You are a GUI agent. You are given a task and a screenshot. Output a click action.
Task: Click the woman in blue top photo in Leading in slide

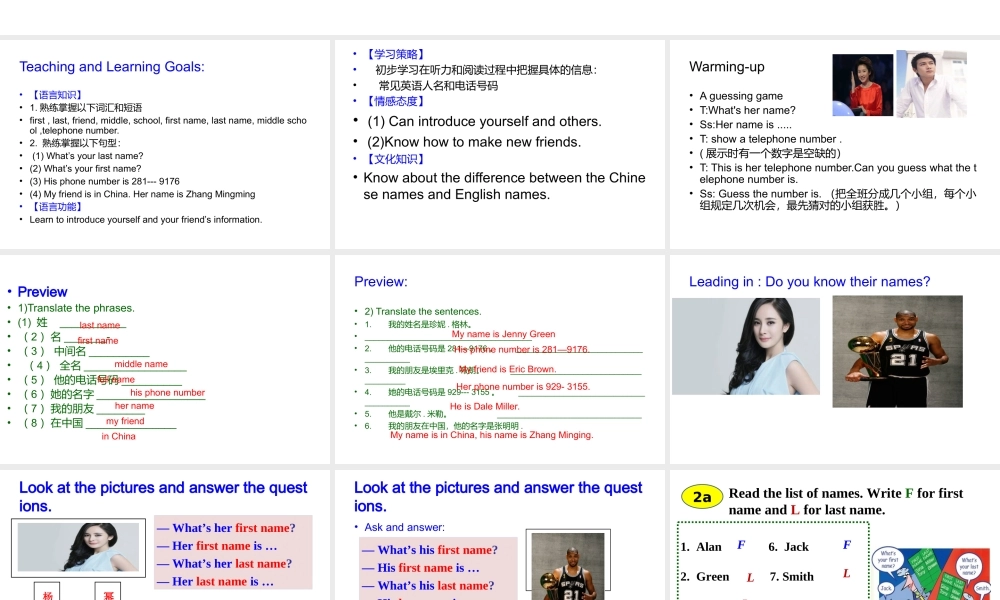point(746,346)
